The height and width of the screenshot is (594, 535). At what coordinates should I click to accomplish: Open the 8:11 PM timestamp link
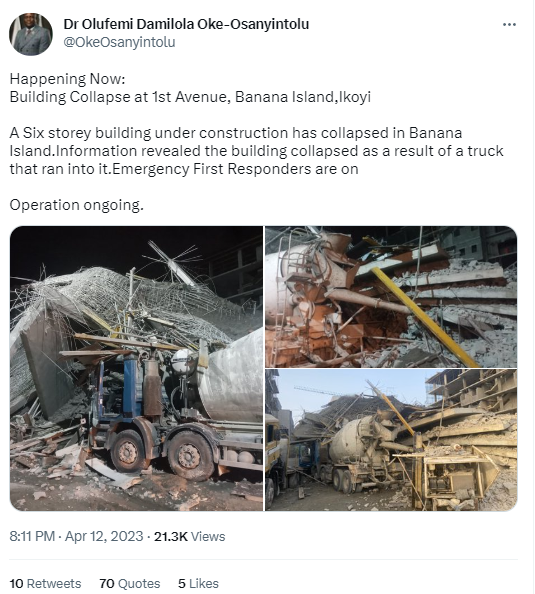[x=32, y=536]
